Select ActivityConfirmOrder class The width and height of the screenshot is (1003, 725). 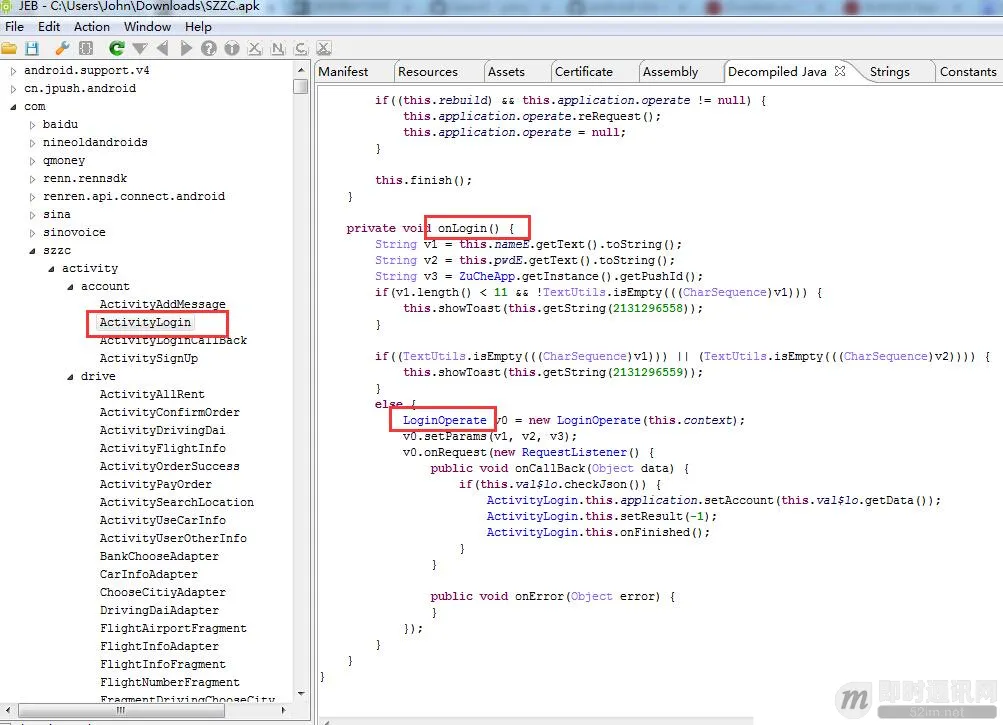(170, 412)
